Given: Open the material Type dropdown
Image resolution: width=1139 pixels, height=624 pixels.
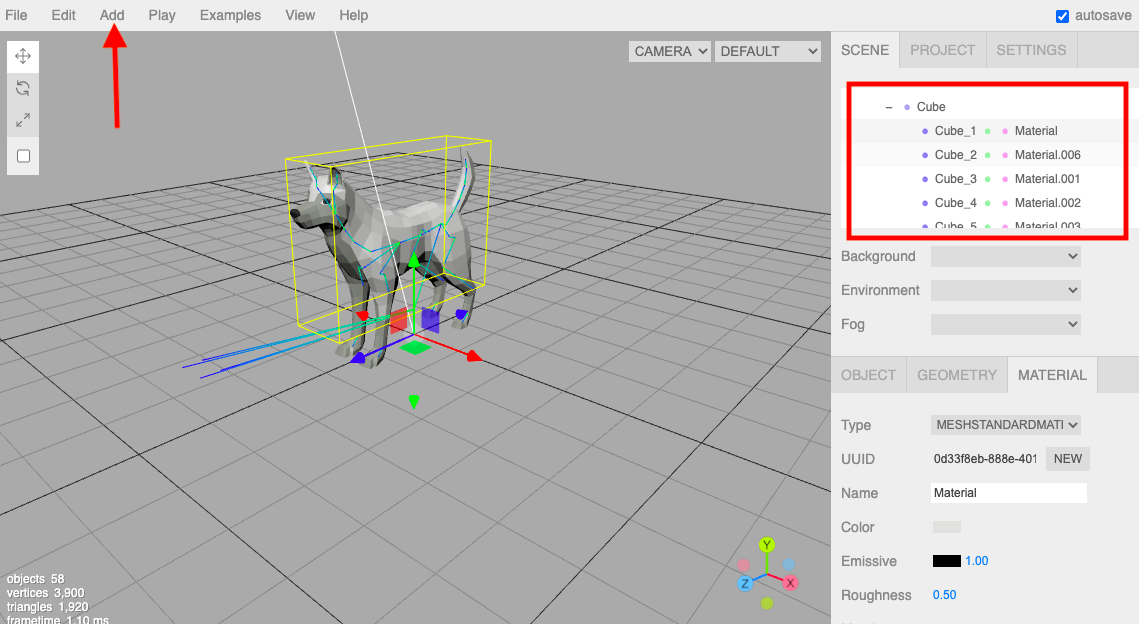Looking at the screenshot, I should [1006, 425].
